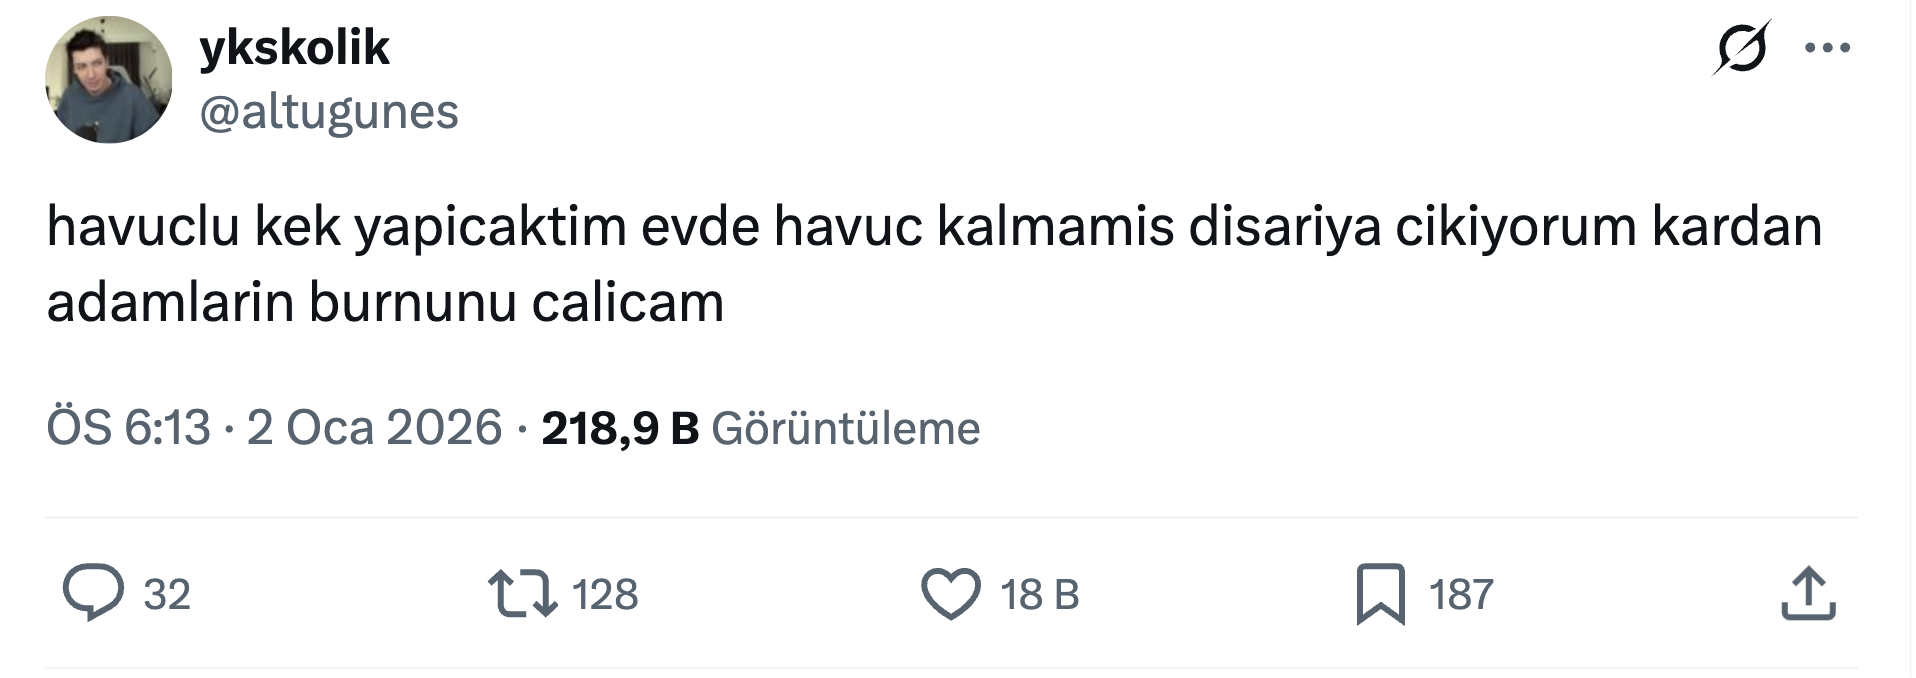Open ykskolik's profile avatar picture
This screenshot has height=678, width=1916.
pos(109,79)
